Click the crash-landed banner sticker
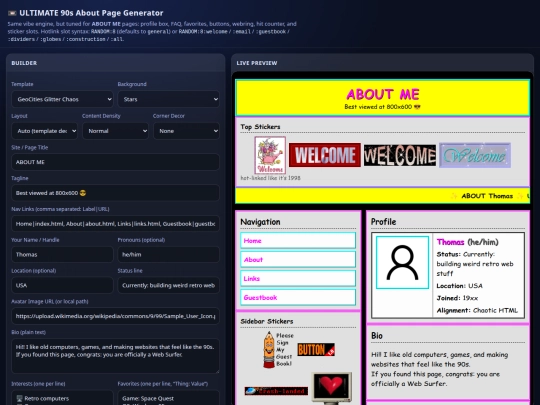540x405 pixels. [x=276, y=391]
